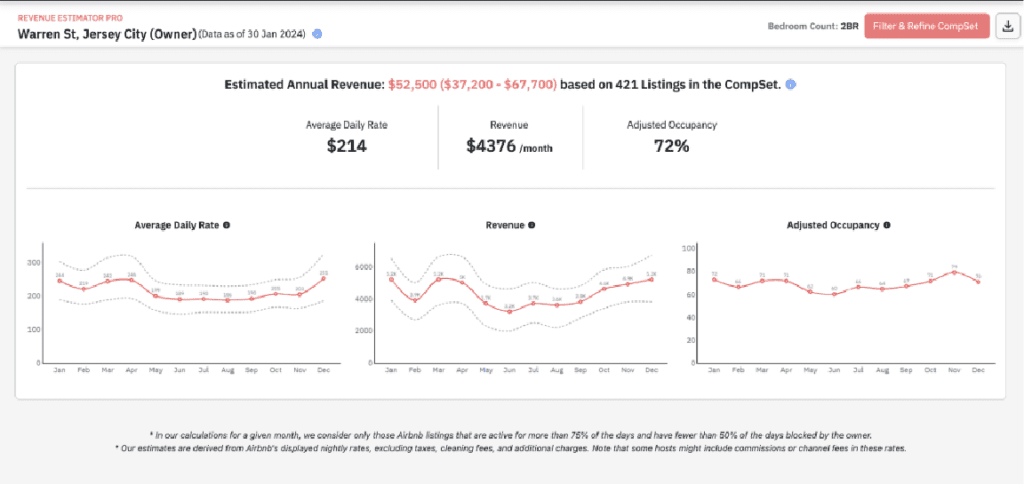The height and width of the screenshot is (484, 1024).
Task: Open Adjusted Occupancy chart info icon
Action: 886,225
